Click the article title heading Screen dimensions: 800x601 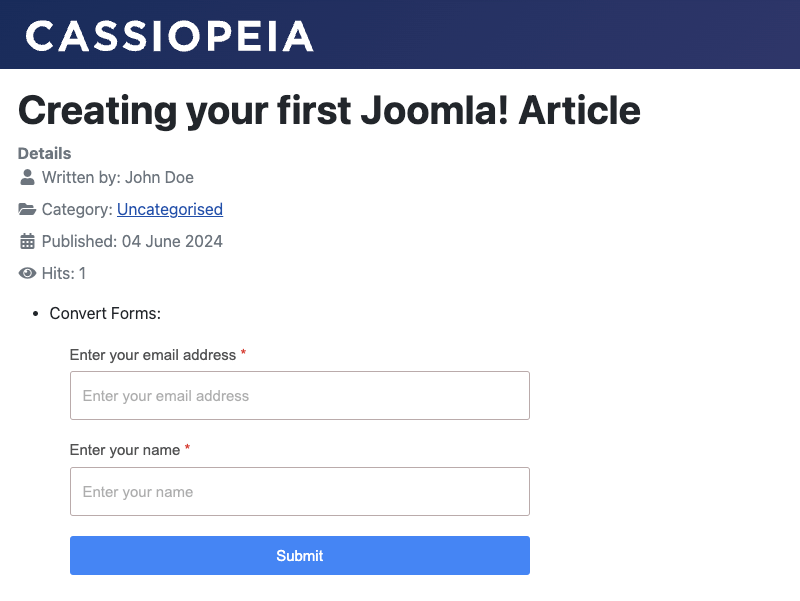329,111
